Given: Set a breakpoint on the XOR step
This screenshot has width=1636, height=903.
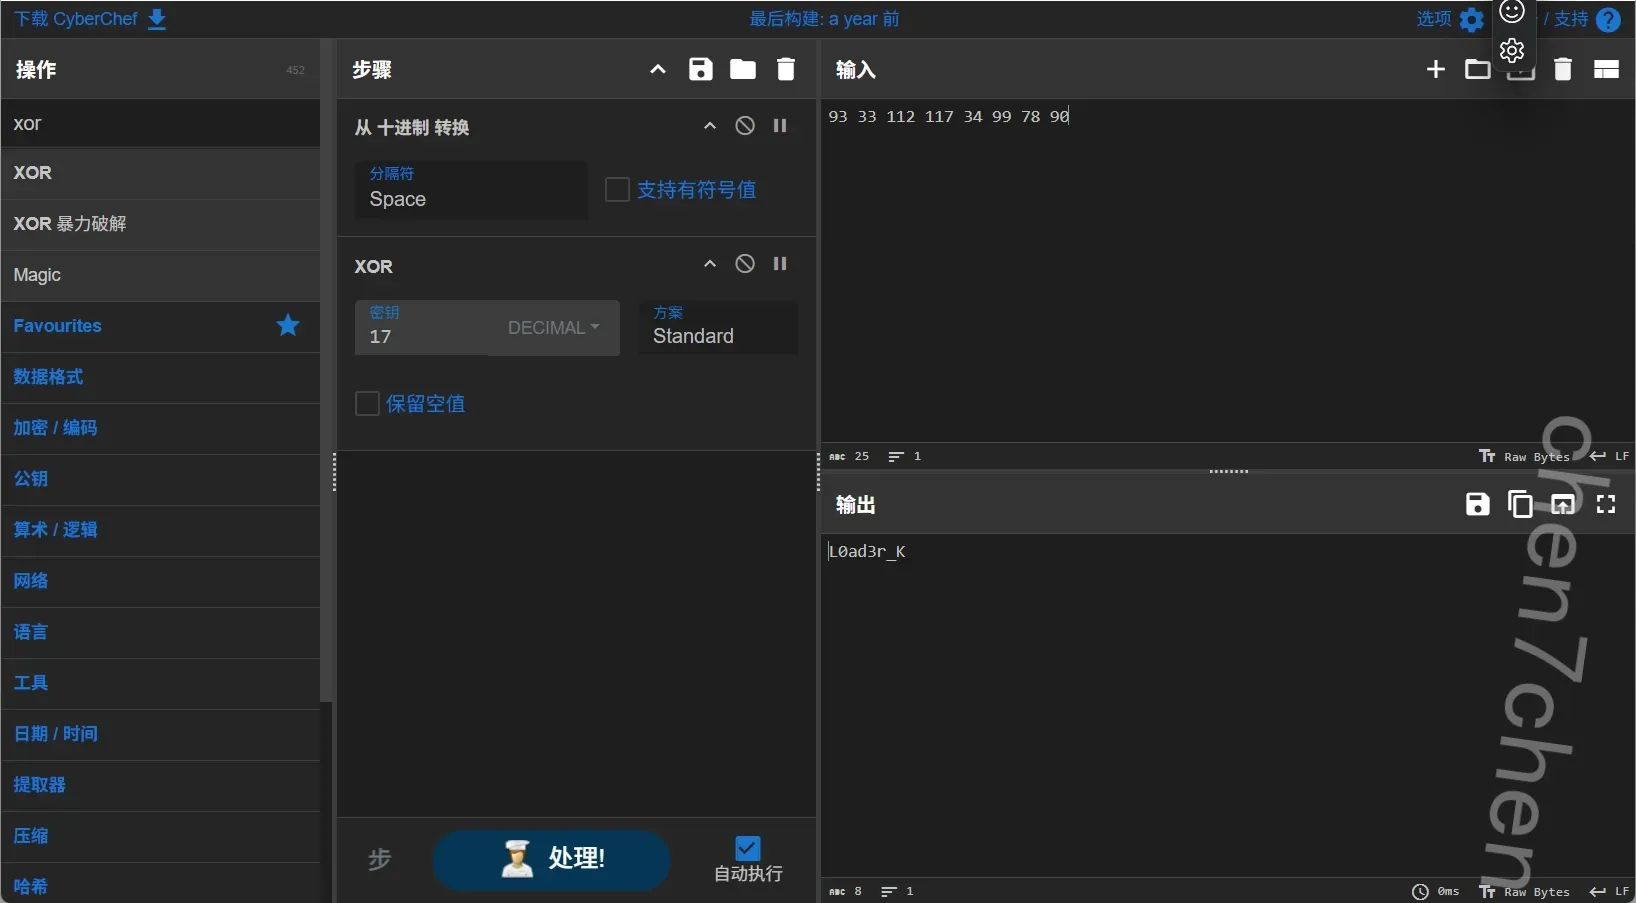Looking at the screenshot, I should [780, 264].
